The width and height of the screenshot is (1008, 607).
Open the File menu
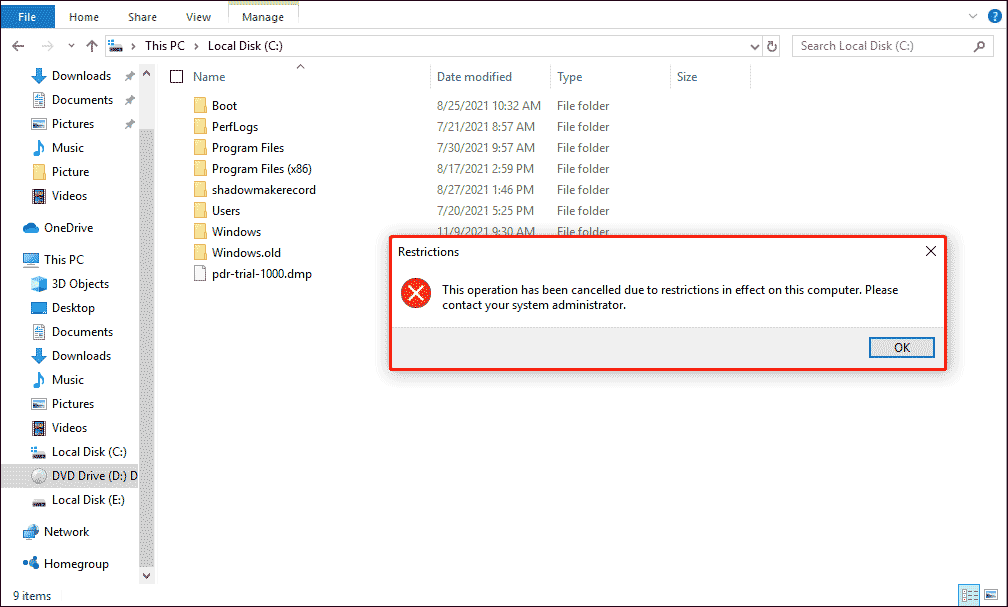(x=27, y=16)
